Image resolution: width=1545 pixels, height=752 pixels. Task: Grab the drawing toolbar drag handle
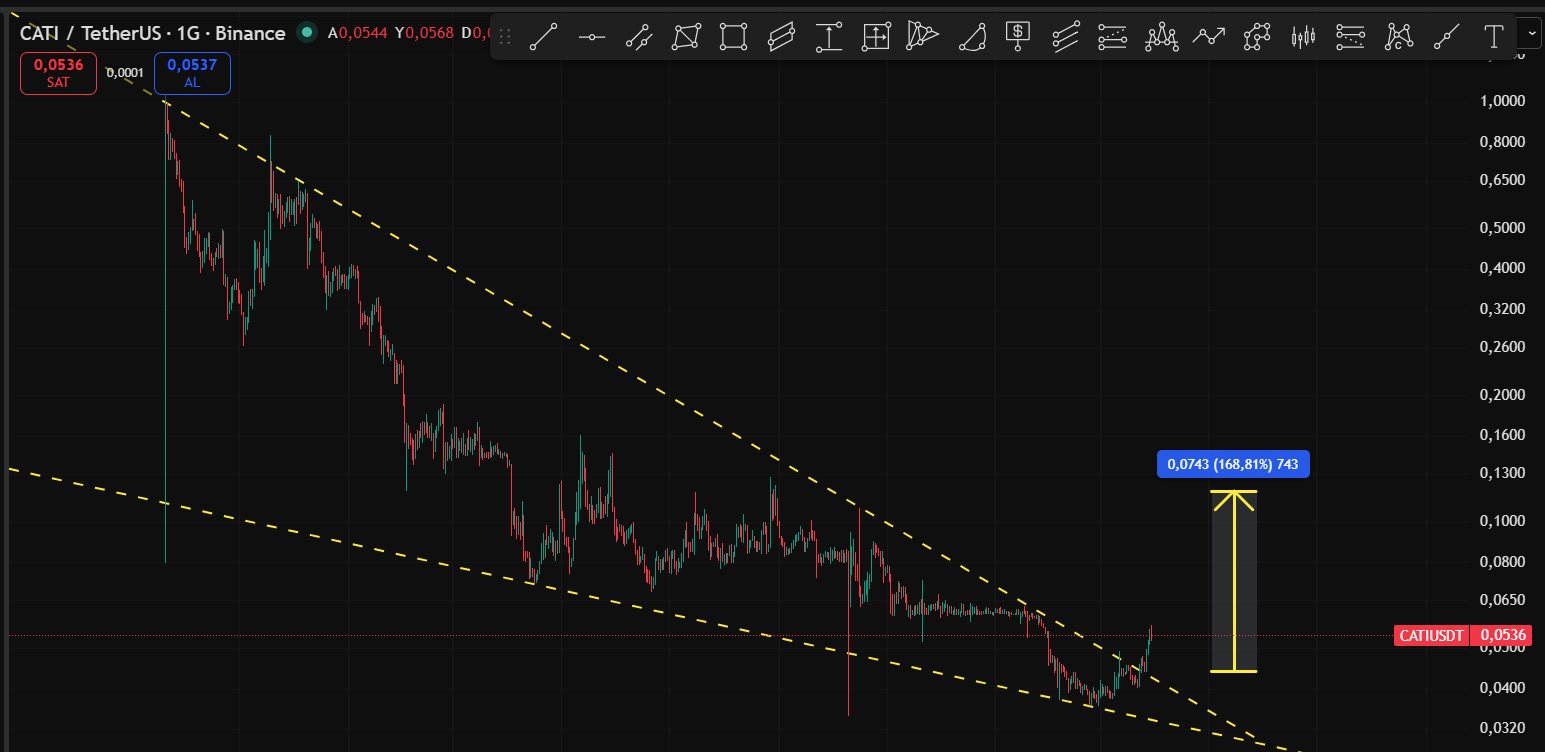[x=505, y=37]
